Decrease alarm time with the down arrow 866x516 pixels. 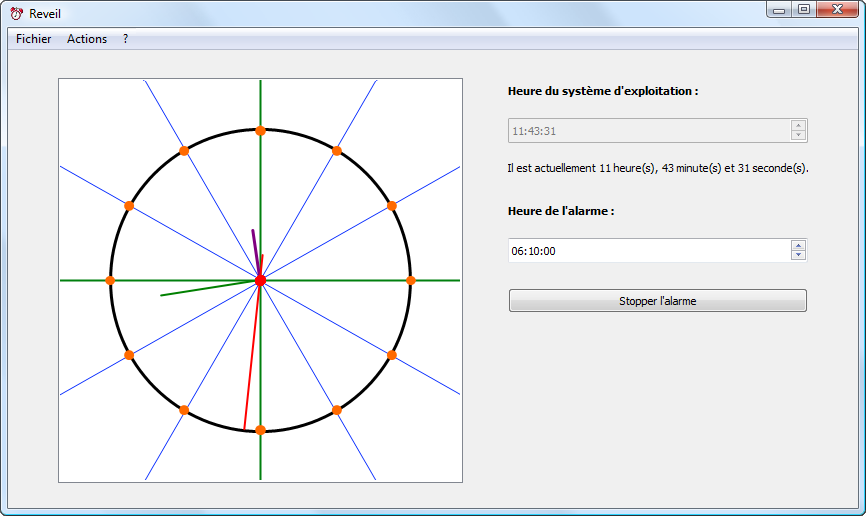pos(798,255)
